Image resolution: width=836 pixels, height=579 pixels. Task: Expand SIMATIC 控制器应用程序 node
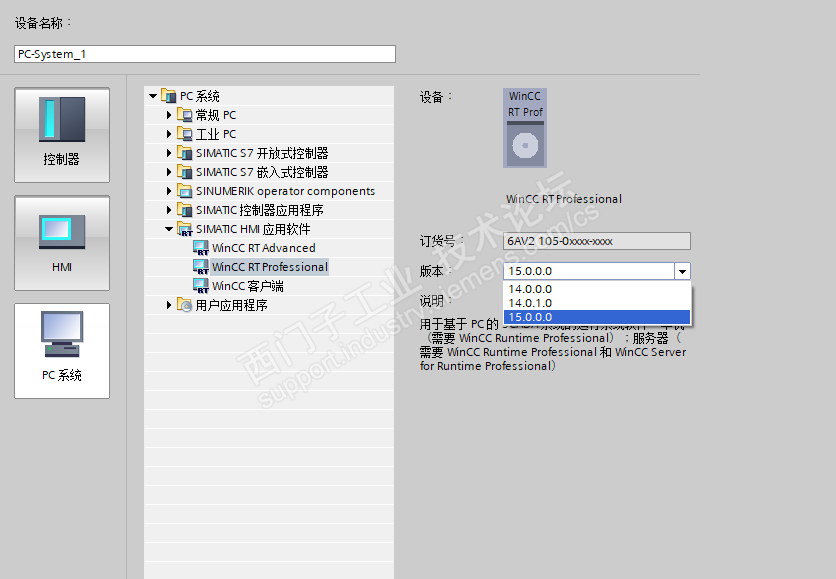click(x=169, y=210)
